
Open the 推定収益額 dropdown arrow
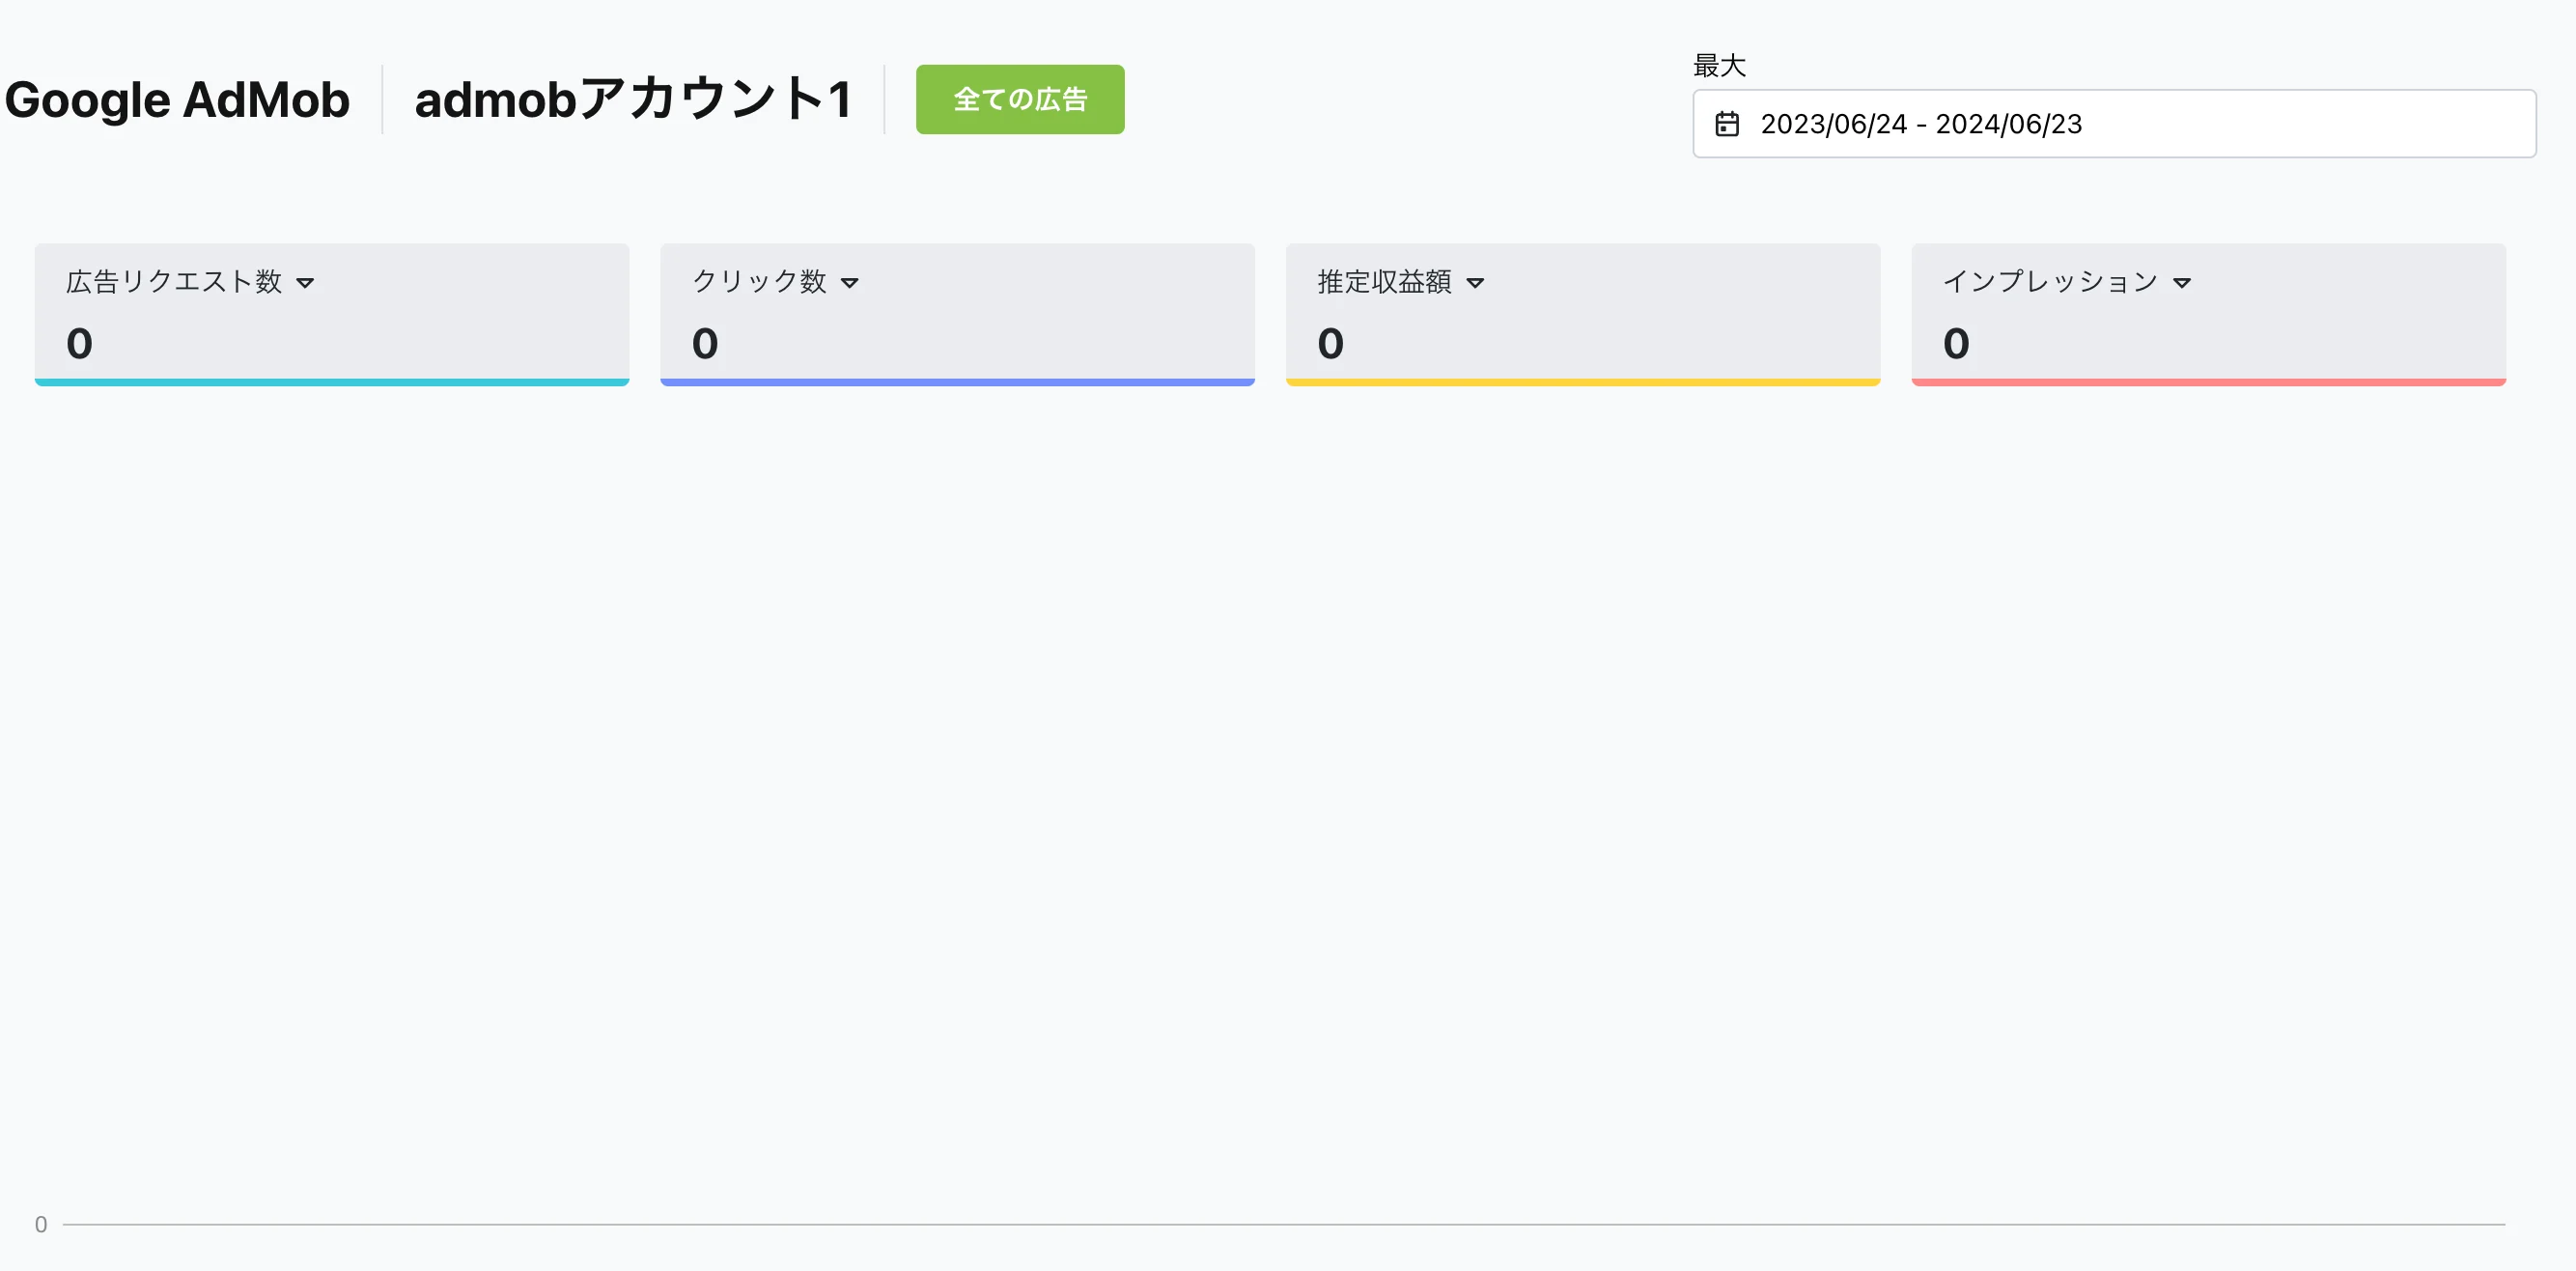(1475, 283)
